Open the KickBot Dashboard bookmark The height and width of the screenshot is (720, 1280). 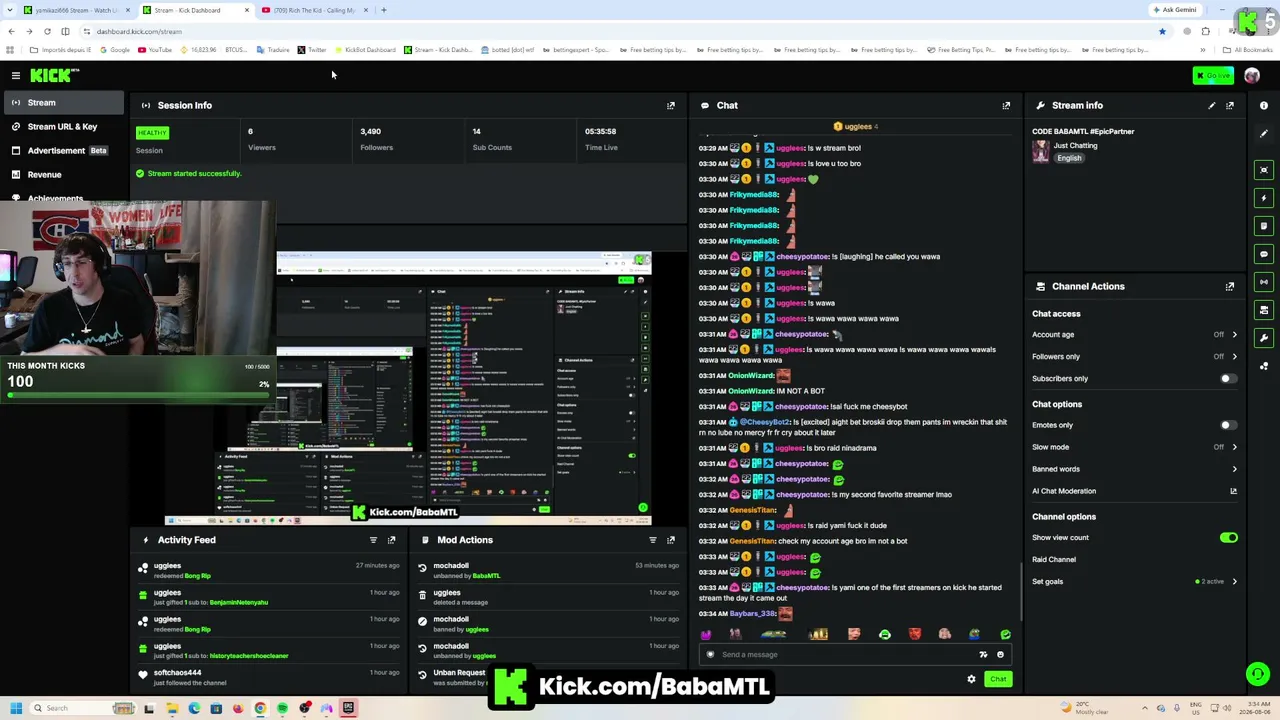(x=365, y=50)
